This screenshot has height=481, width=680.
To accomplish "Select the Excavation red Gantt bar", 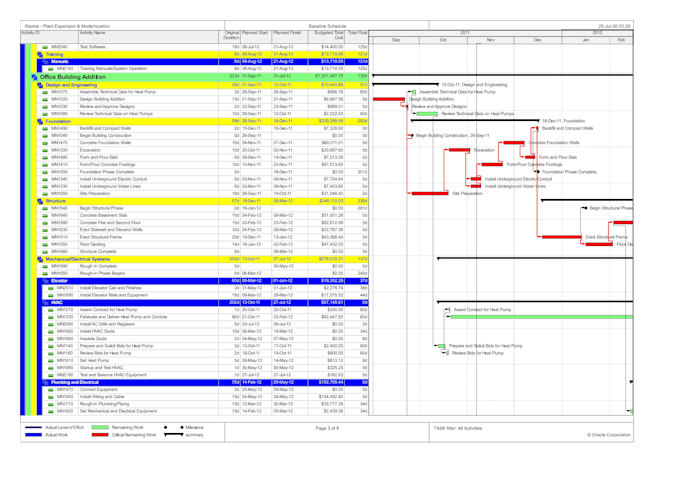I will 459,150.
